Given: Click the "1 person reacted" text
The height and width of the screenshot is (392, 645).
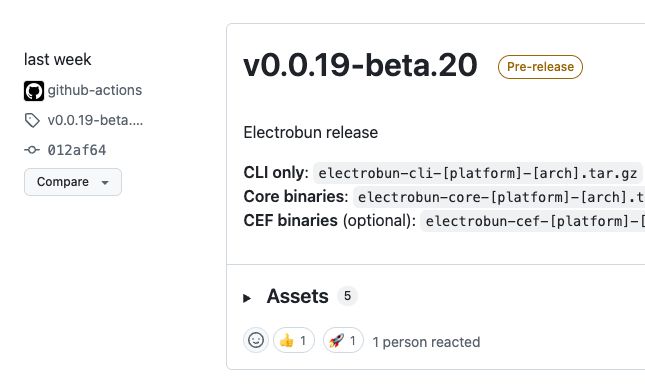Looking at the screenshot, I should coord(426,342).
